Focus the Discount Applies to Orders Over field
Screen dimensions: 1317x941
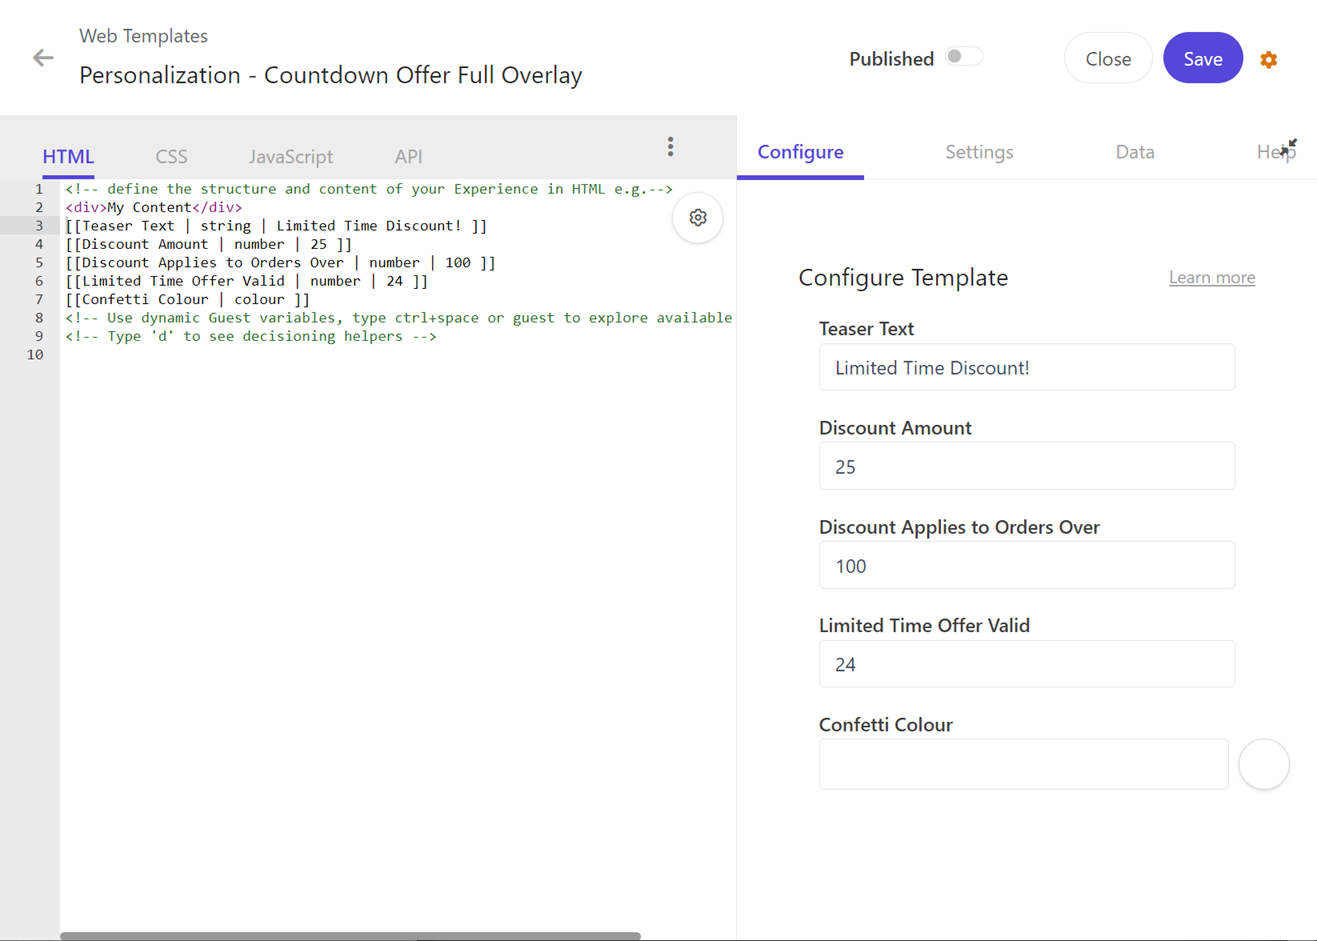coord(1027,565)
